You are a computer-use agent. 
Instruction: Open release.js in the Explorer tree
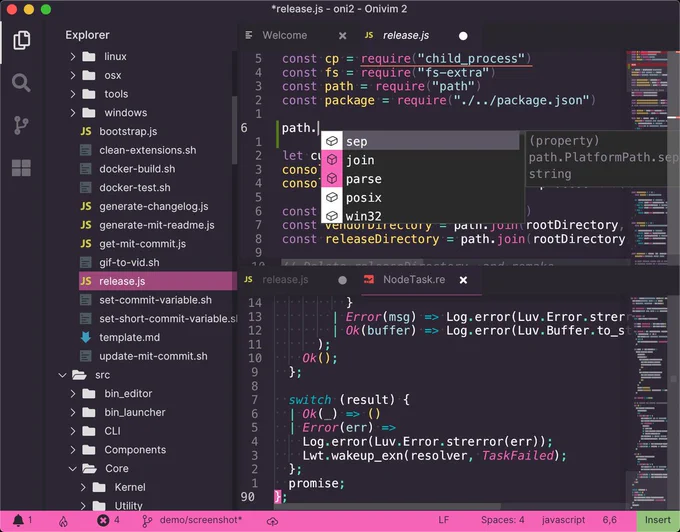[158, 281]
